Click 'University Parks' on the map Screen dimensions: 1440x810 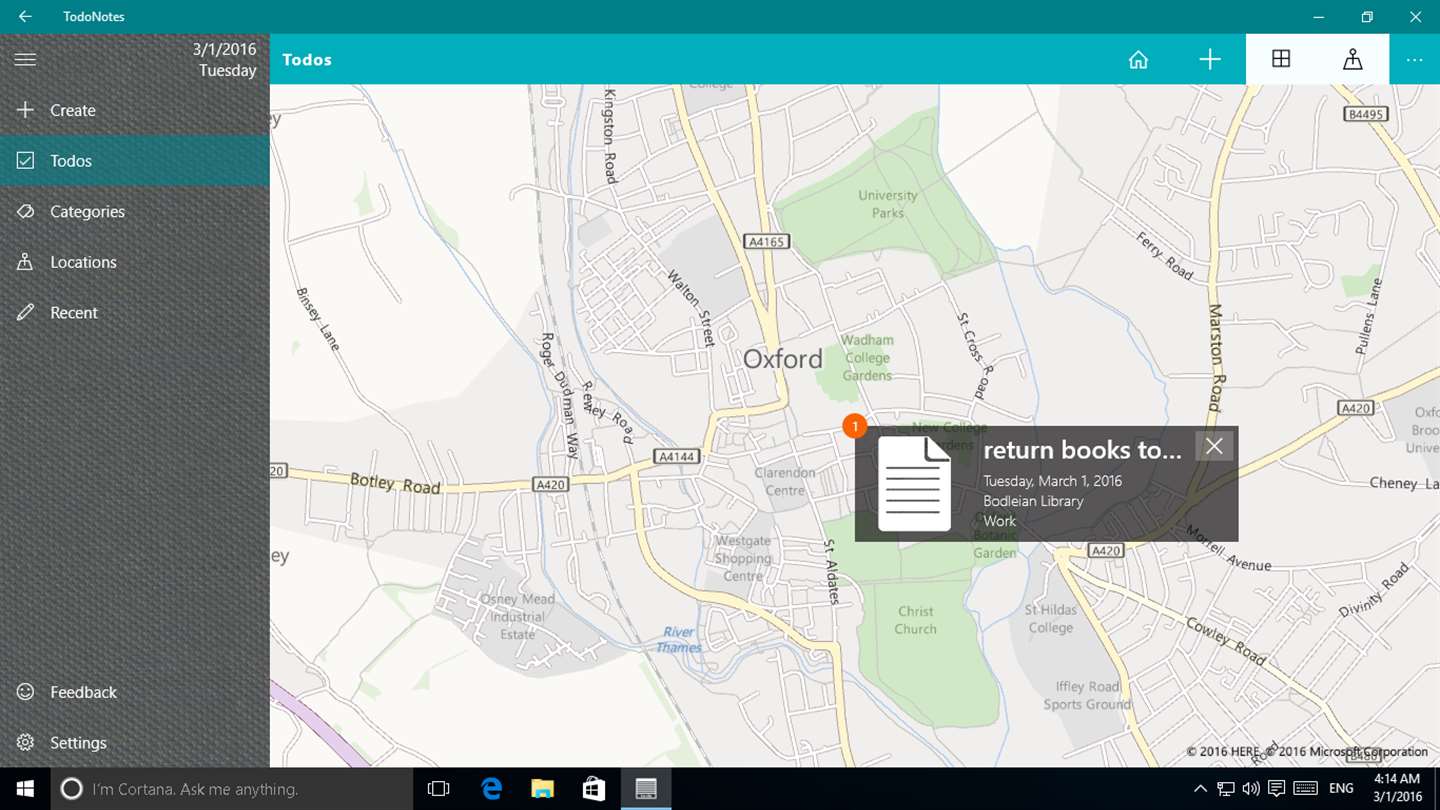pos(887,204)
